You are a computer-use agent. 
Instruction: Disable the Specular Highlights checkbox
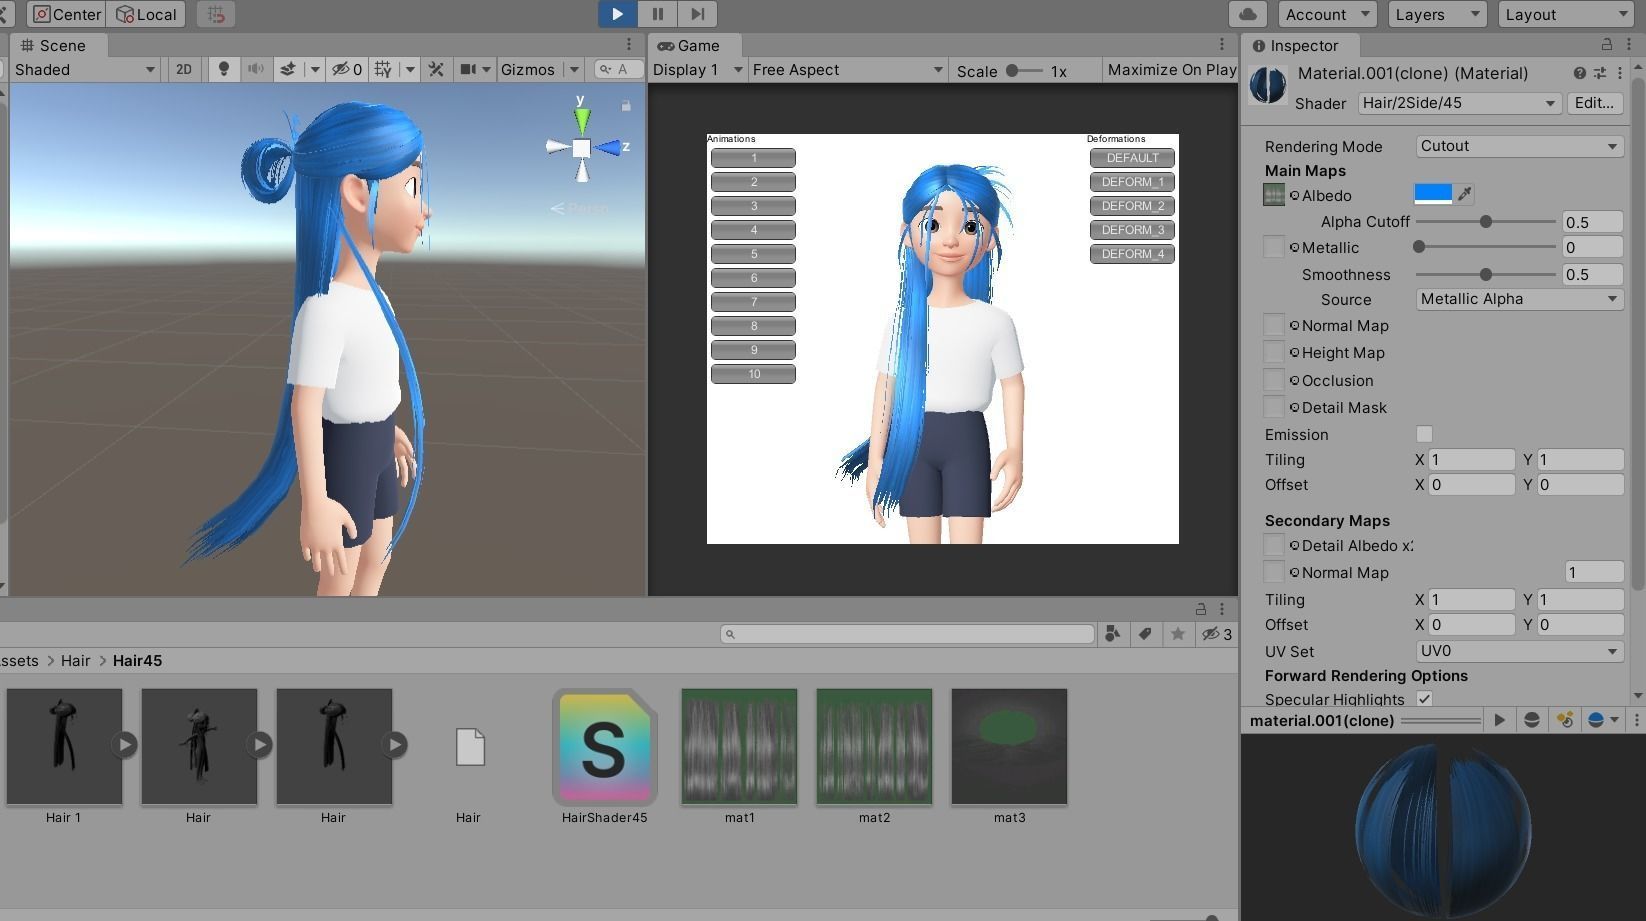1425,699
